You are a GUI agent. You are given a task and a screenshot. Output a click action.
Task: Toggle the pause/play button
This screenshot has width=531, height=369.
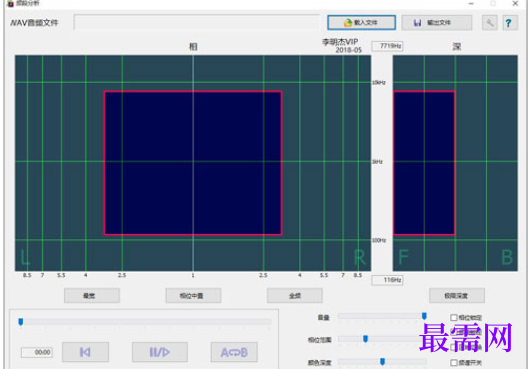160,352
